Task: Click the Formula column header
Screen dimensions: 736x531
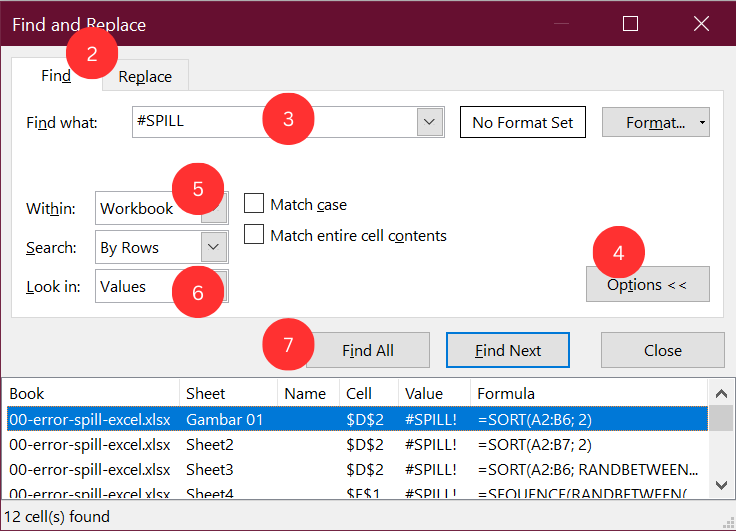Action: pos(589,393)
